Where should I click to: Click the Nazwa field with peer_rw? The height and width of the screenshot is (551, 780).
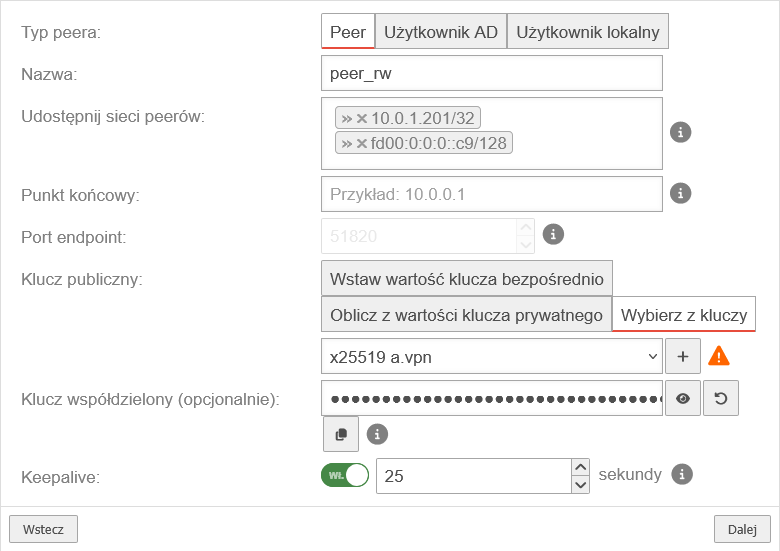(x=491, y=73)
